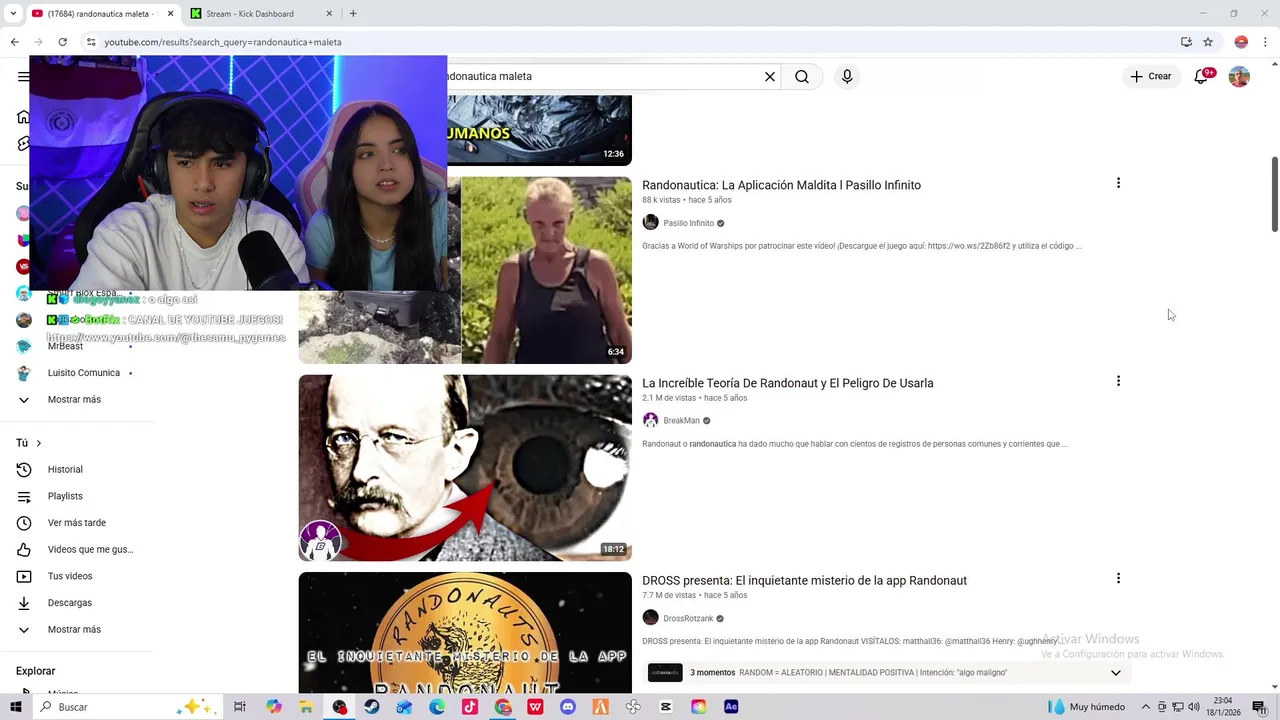1280x720 pixels.
Task: Start voice search with the microphone icon
Action: (x=847, y=76)
